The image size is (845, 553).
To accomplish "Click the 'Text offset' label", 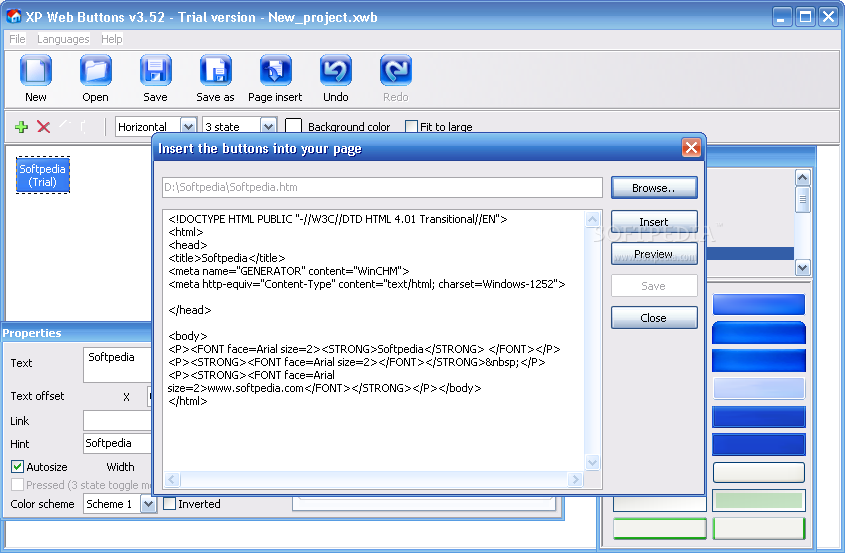I will coord(37,396).
